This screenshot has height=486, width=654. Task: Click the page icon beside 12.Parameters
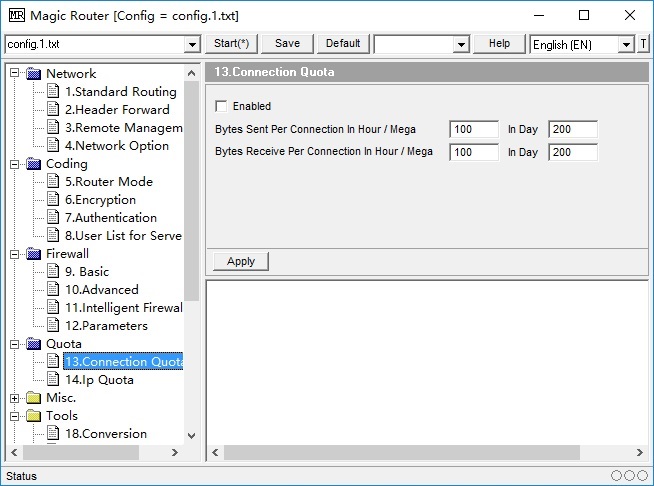tap(53, 325)
